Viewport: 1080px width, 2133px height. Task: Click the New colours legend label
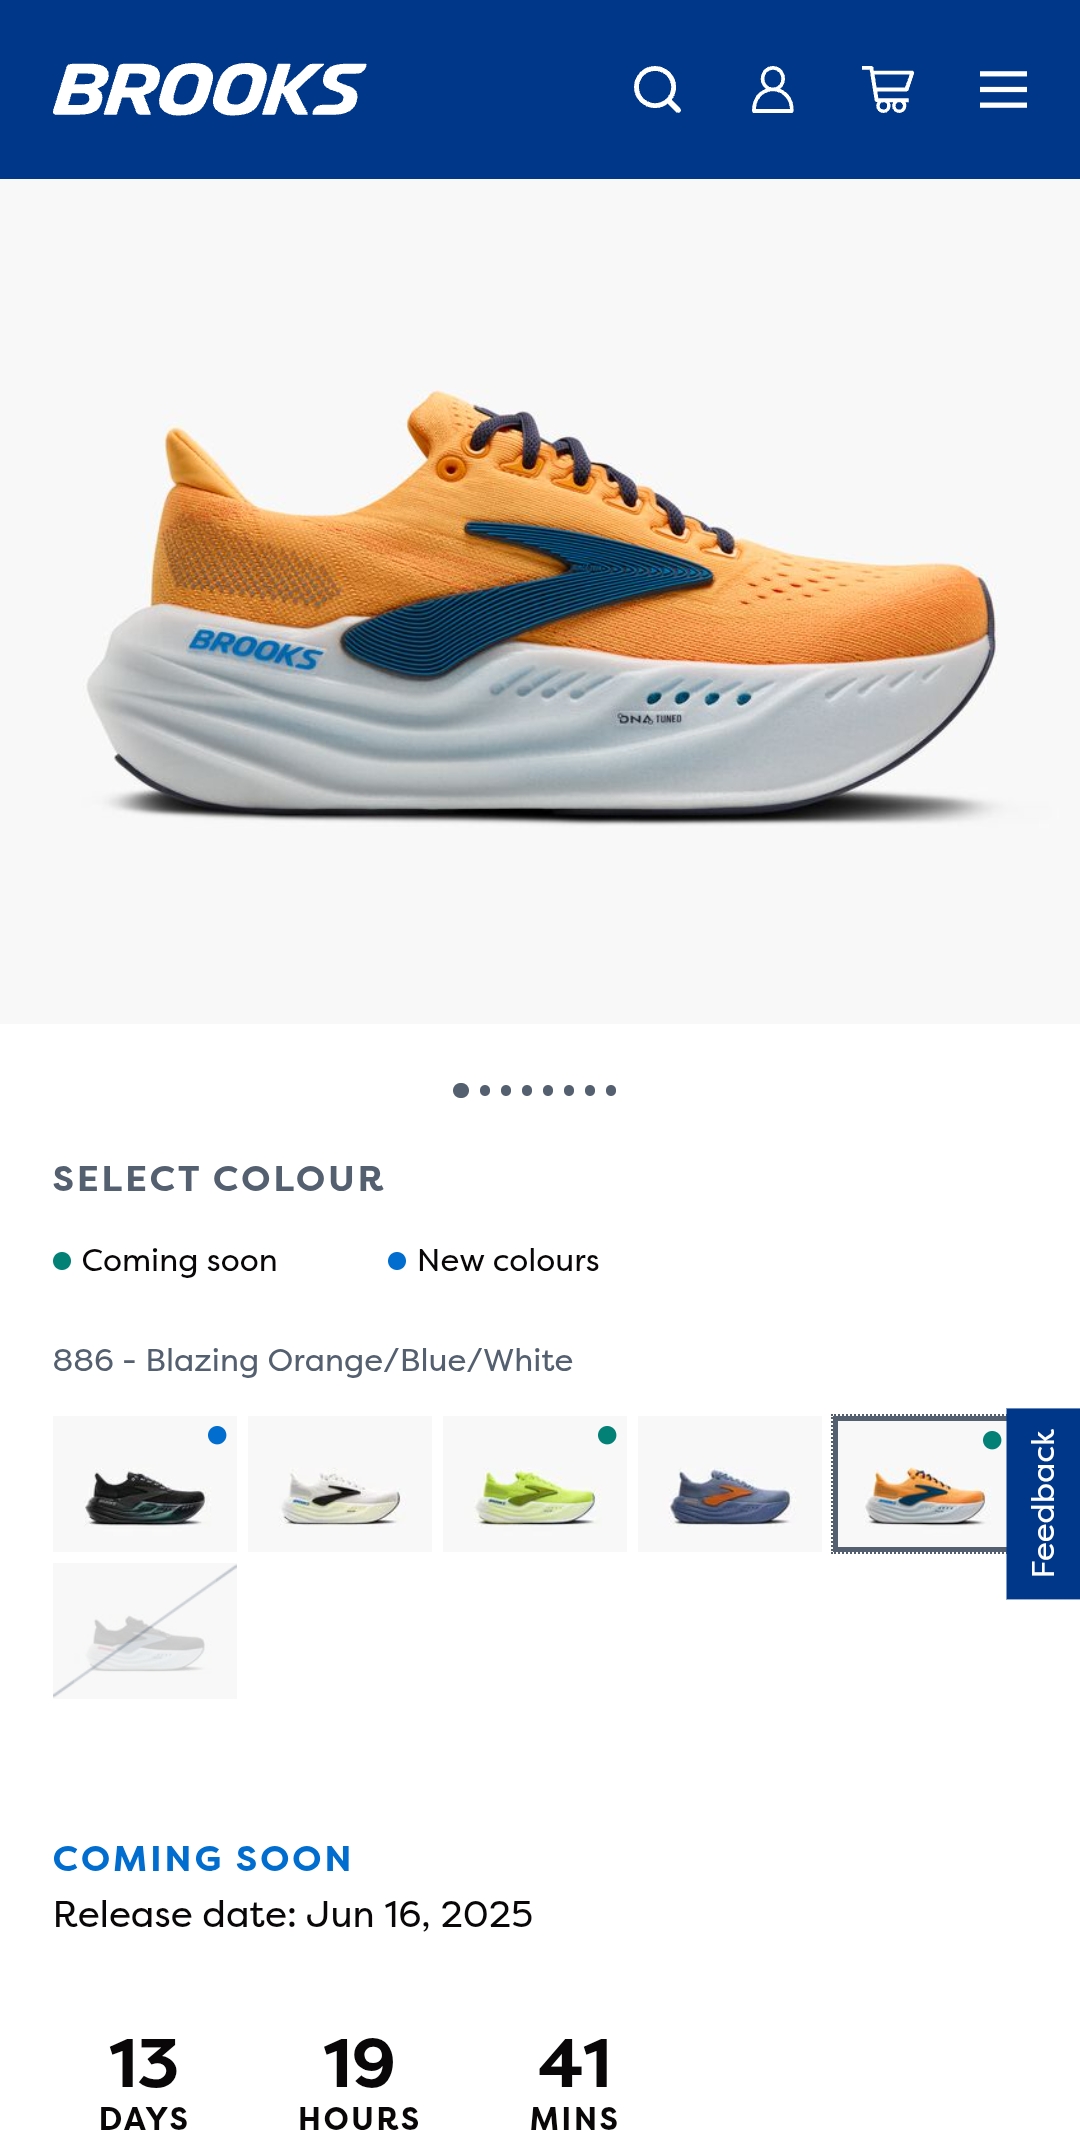coord(508,1260)
